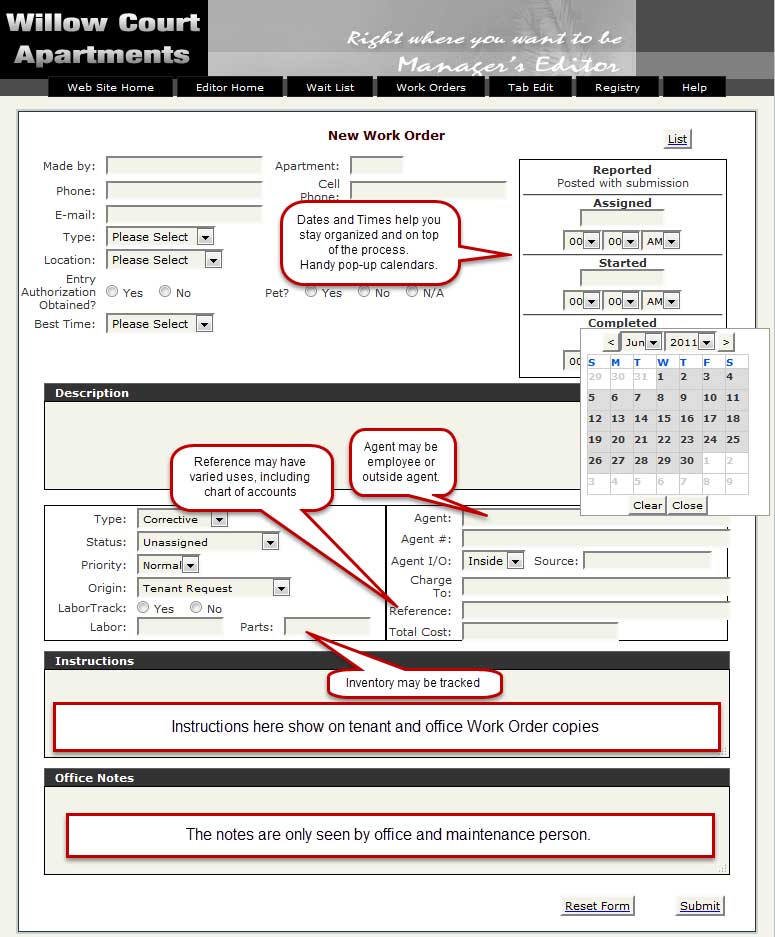
Task: Click the Total Cost input field
Action: tap(540, 632)
